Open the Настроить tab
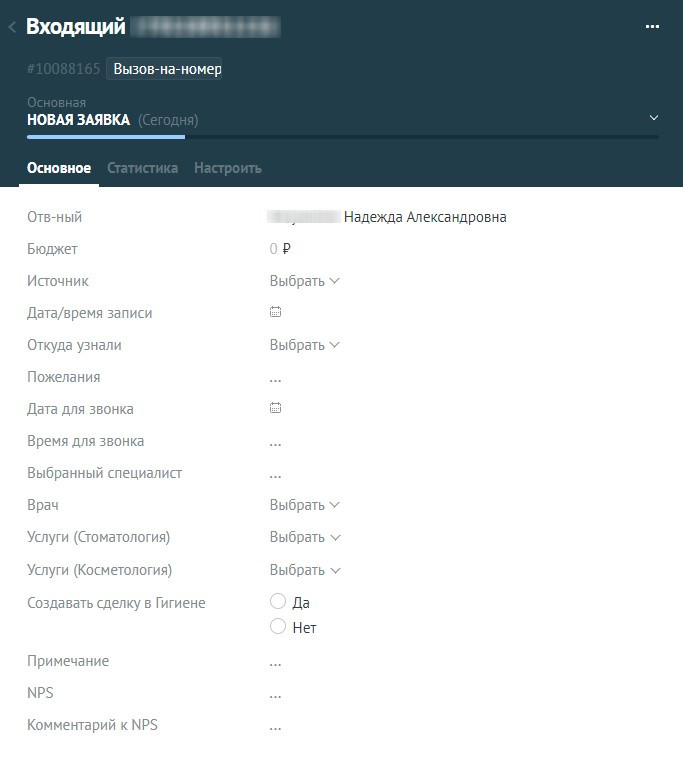This screenshot has width=683, height=762. pos(228,168)
